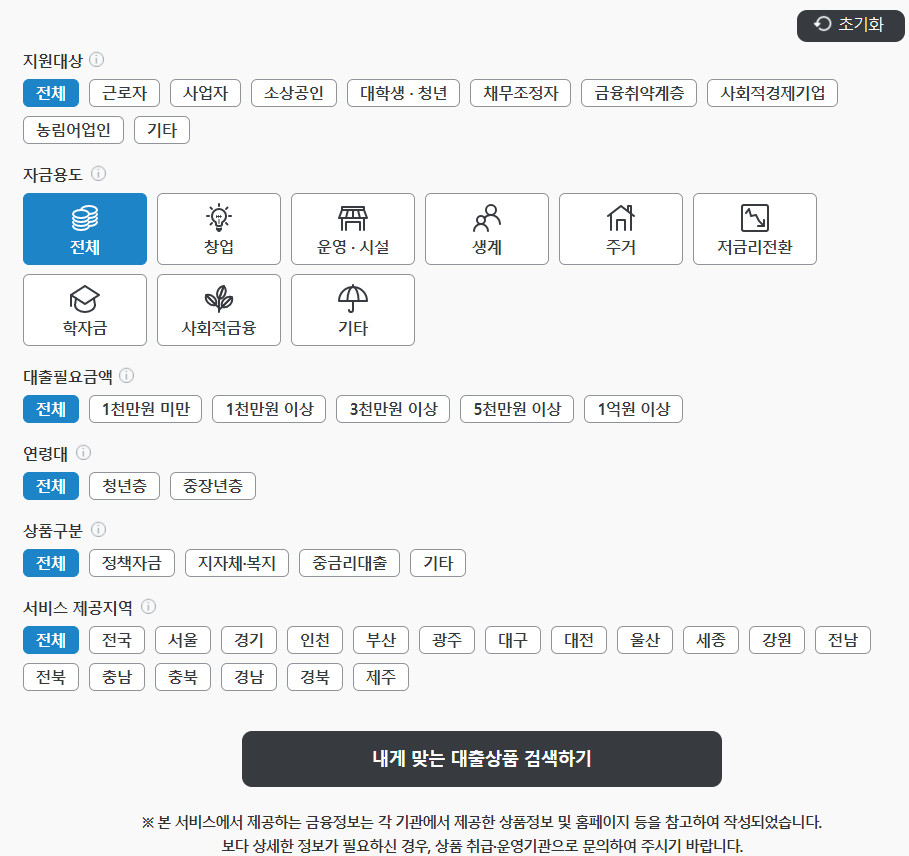Reset filters with 초기화 button
The width and height of the screenshot is (909, 856).
click(850, 26)
